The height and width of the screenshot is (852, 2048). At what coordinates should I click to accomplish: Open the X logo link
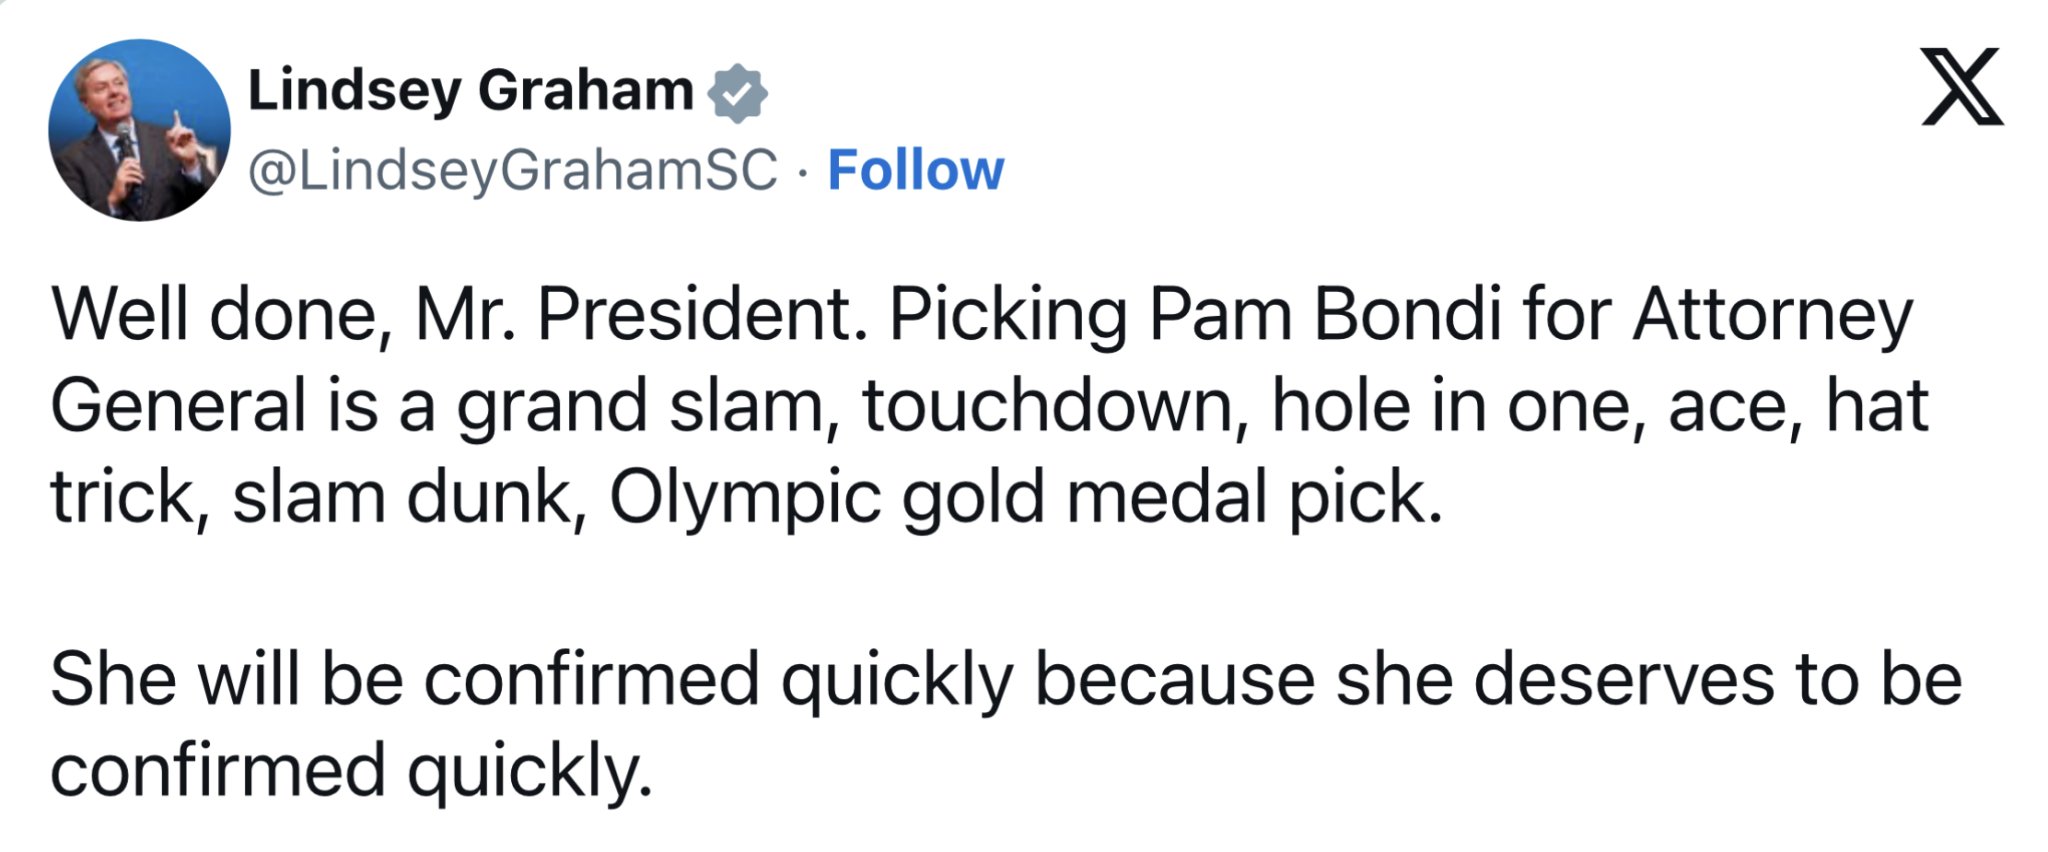(1962, 87)
